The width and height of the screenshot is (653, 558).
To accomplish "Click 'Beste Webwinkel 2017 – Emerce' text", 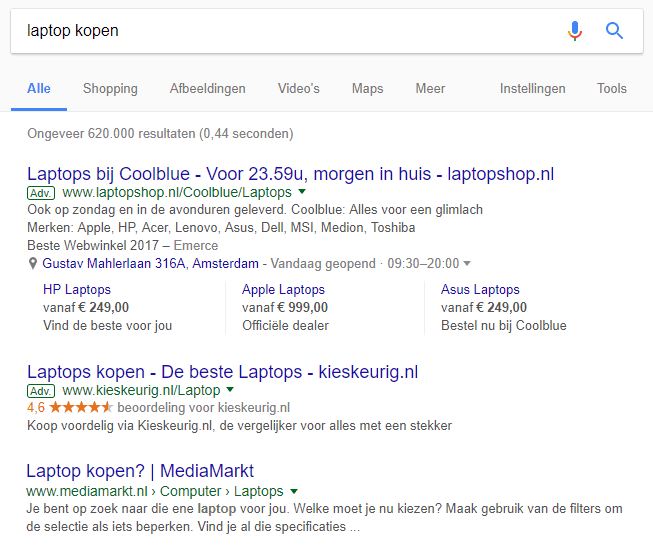I will [122, 245].
